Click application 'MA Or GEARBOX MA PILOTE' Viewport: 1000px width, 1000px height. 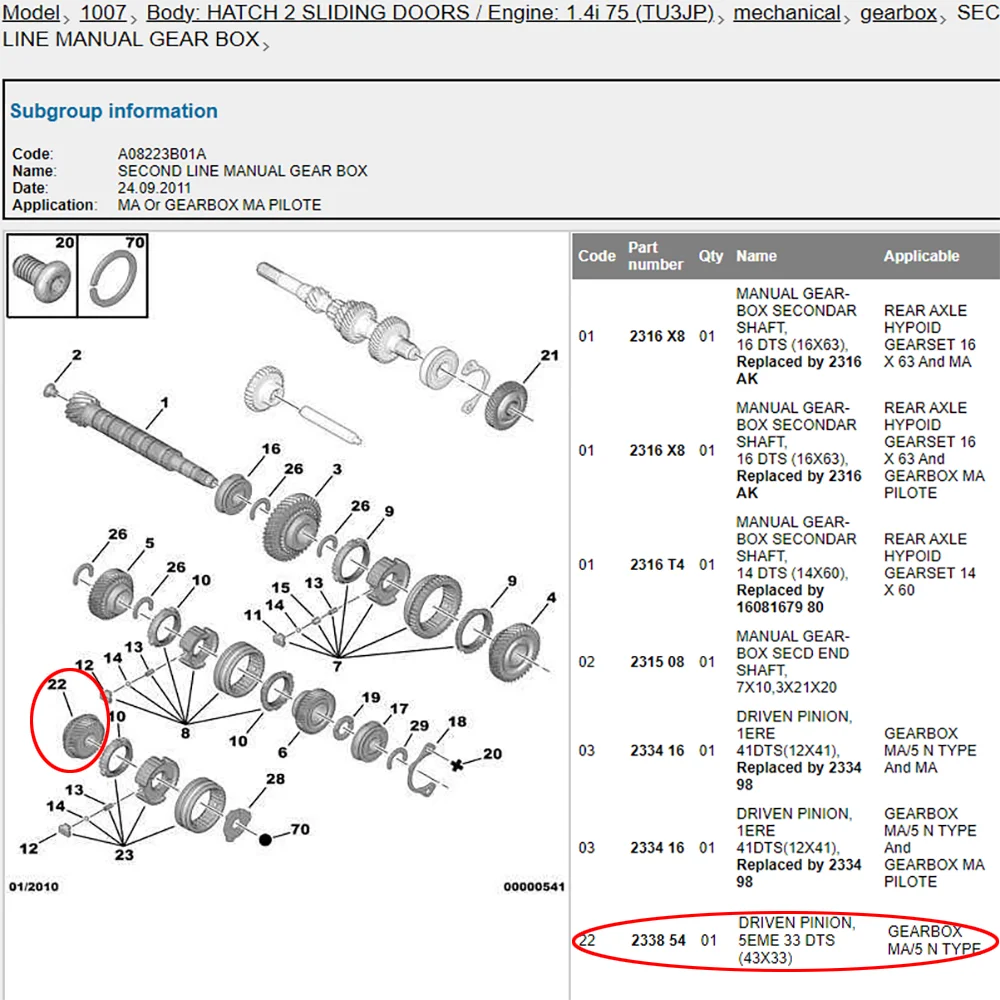(219, 205)
